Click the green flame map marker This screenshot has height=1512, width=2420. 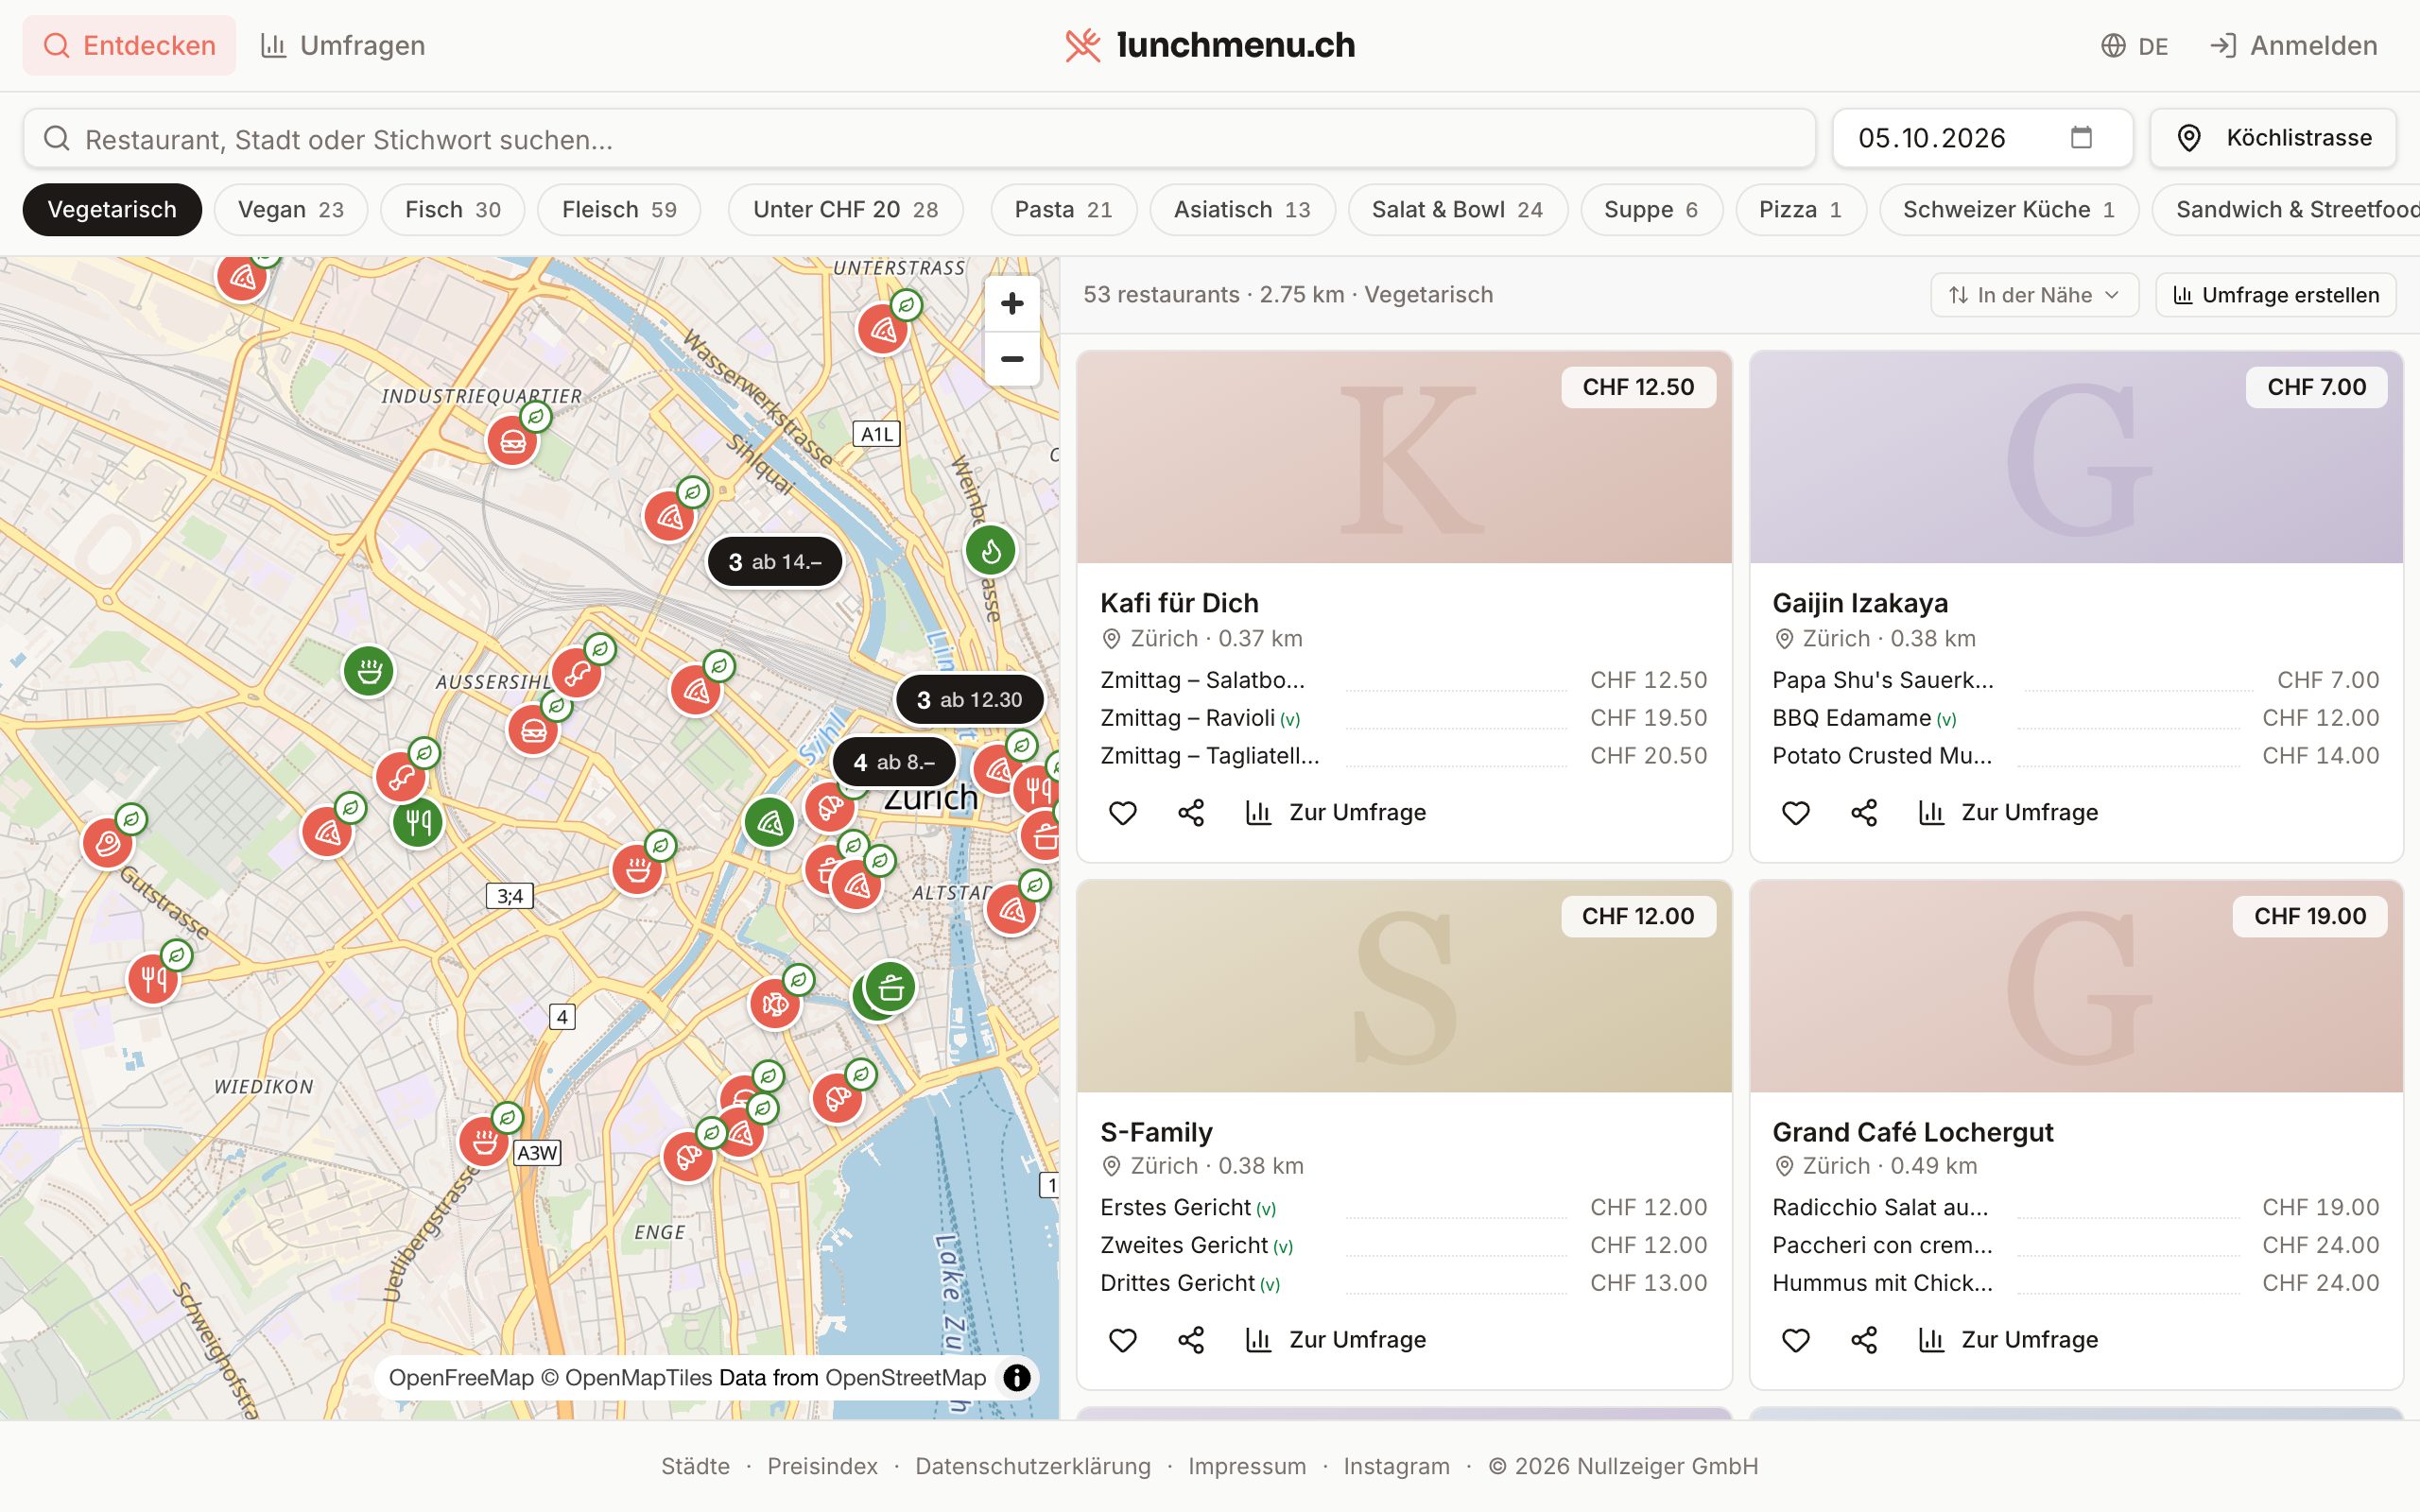click(x=990, y=551)
